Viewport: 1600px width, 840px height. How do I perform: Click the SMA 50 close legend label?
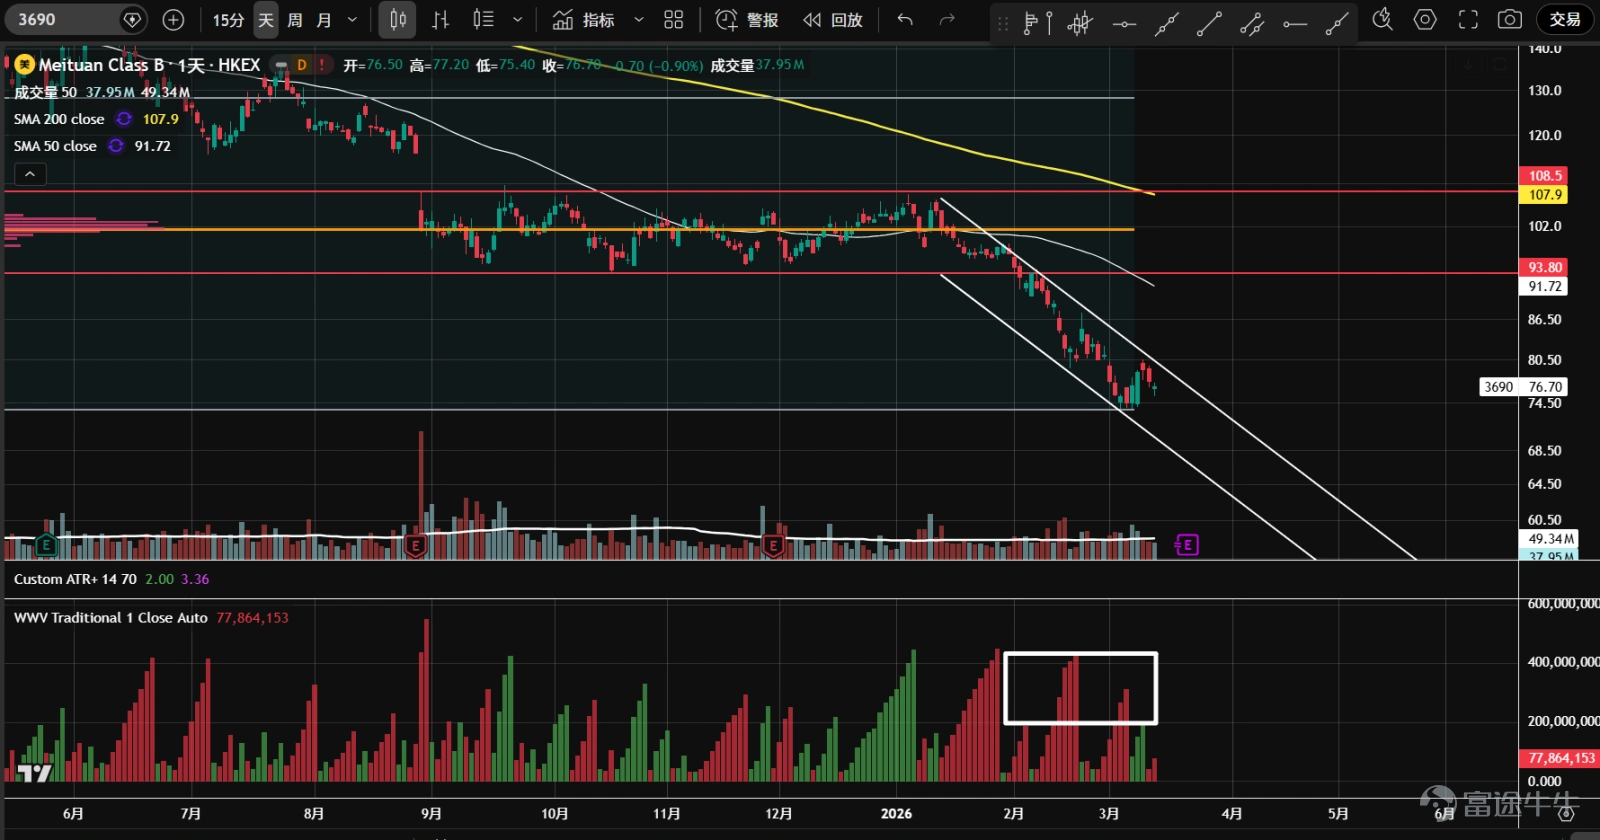click(x=55, y=146)
